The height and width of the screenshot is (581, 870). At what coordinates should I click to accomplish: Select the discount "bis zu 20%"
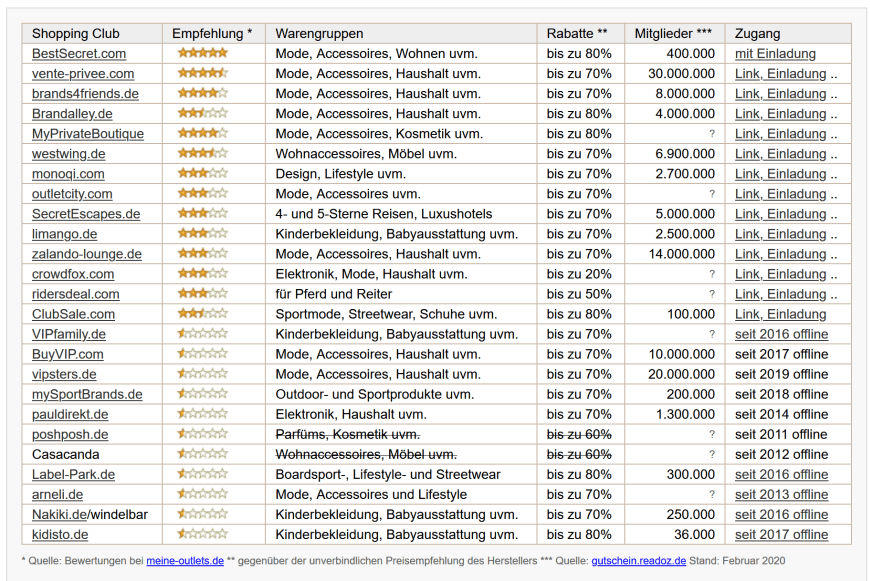pos(579,274)
